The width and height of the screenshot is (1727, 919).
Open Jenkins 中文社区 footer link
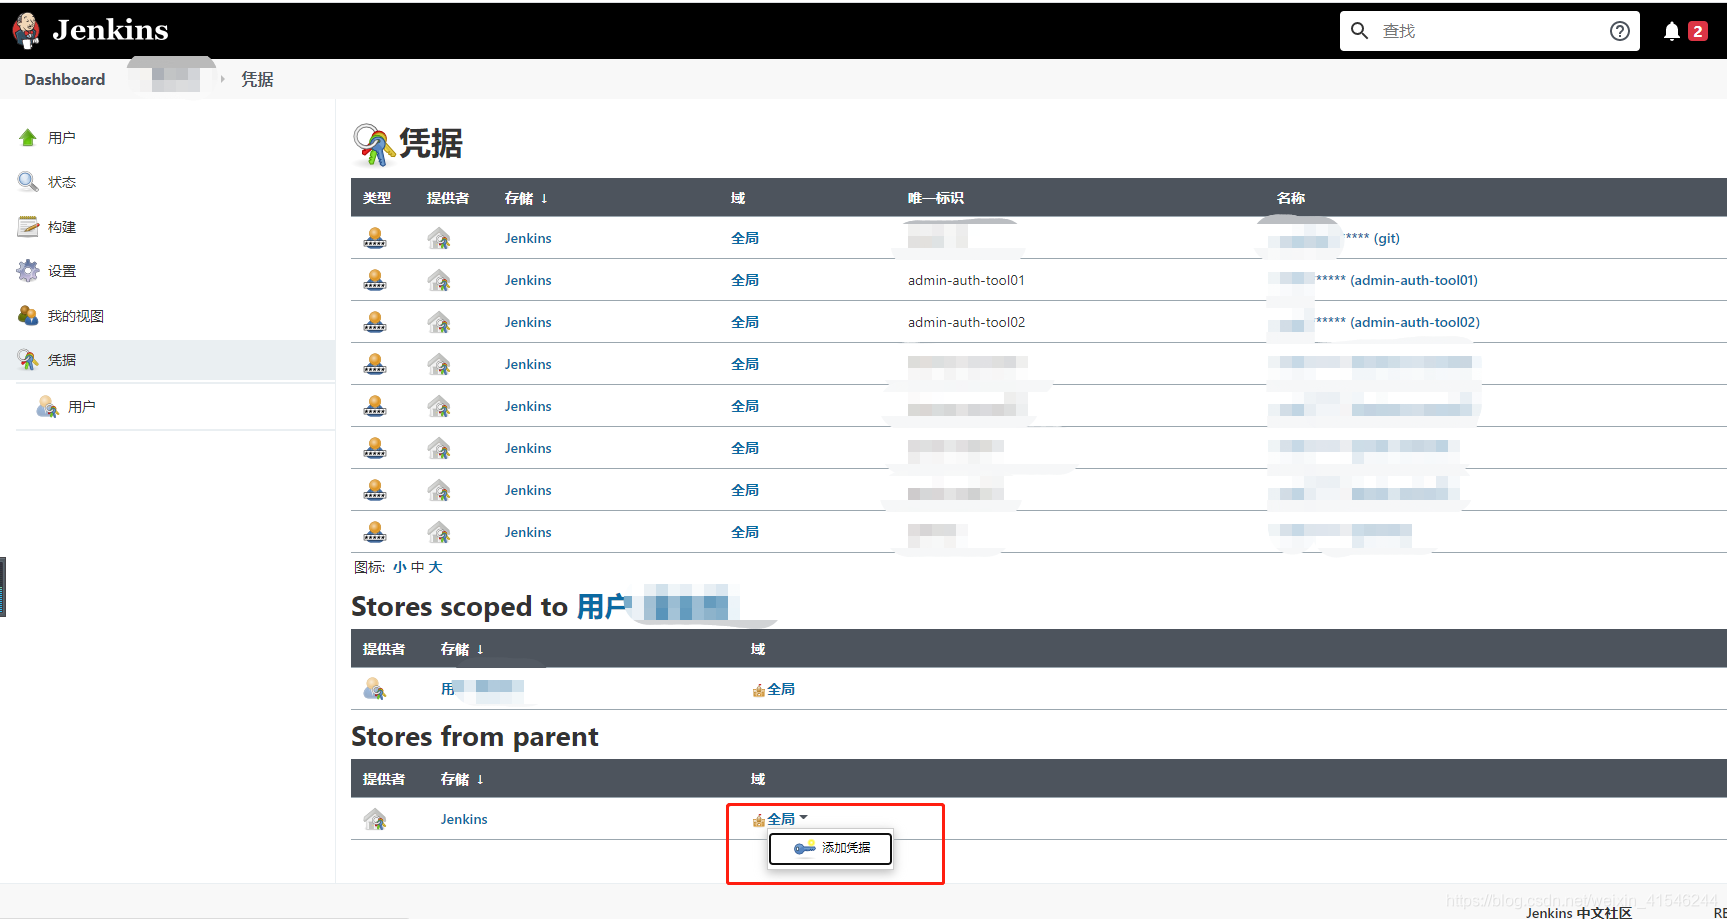coord(1578,912)
